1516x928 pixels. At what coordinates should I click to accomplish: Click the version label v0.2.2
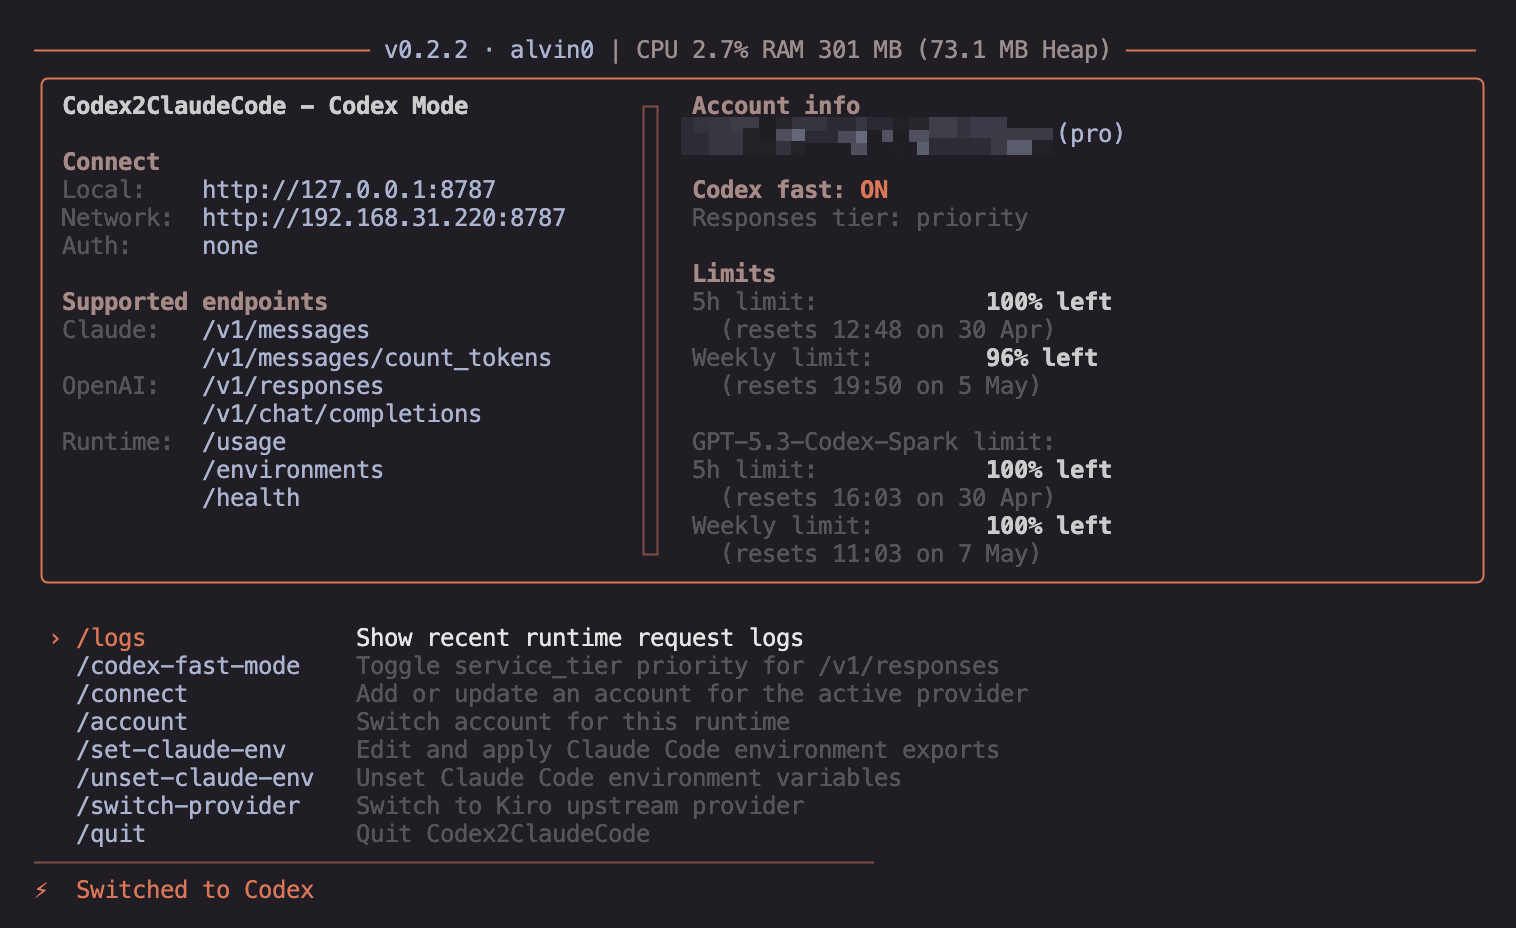(426, 50)
